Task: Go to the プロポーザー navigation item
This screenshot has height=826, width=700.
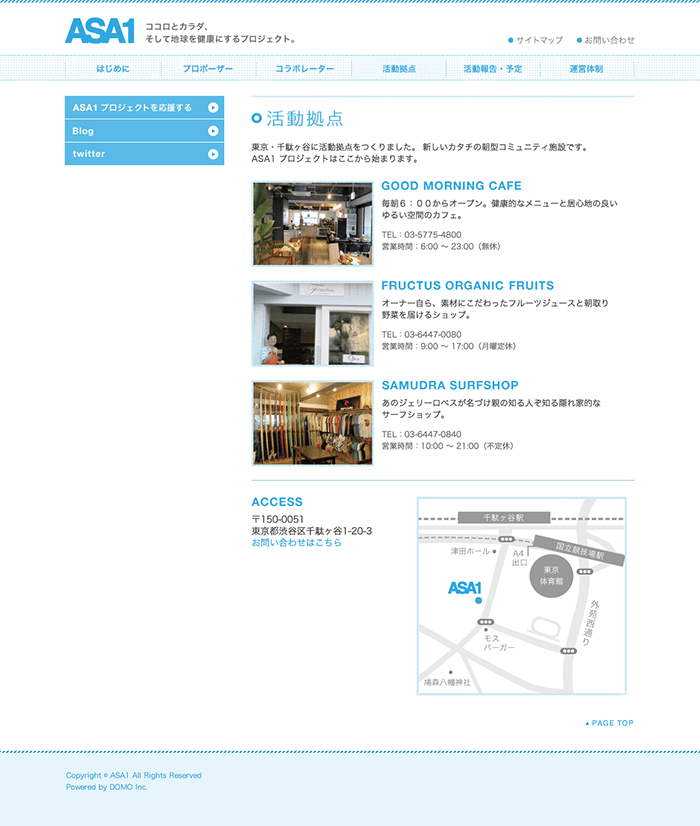Action: click(208, 70)
